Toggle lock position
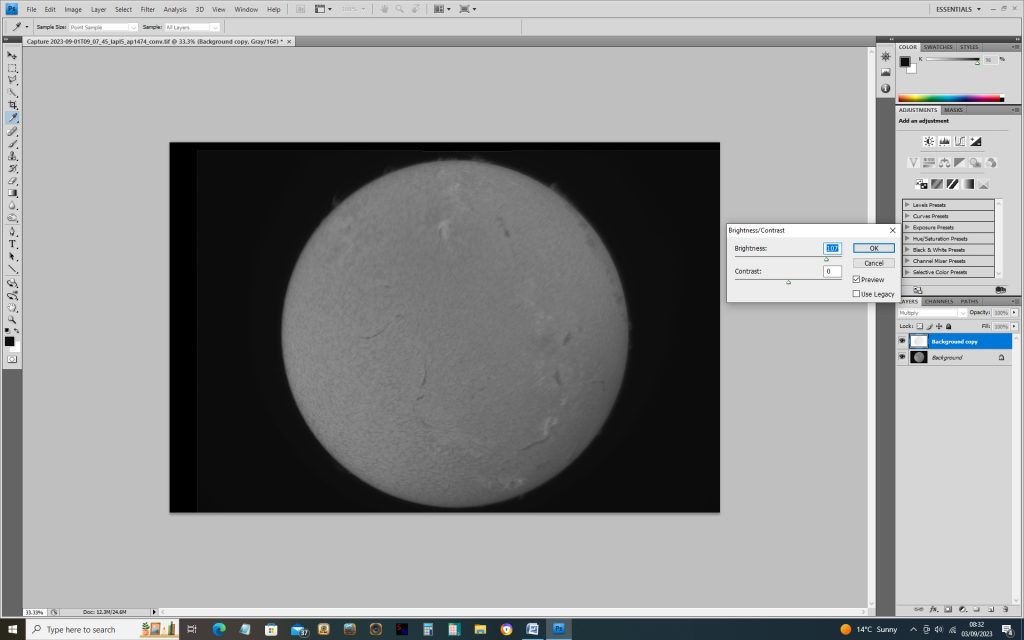 click(x=938, y=326)
